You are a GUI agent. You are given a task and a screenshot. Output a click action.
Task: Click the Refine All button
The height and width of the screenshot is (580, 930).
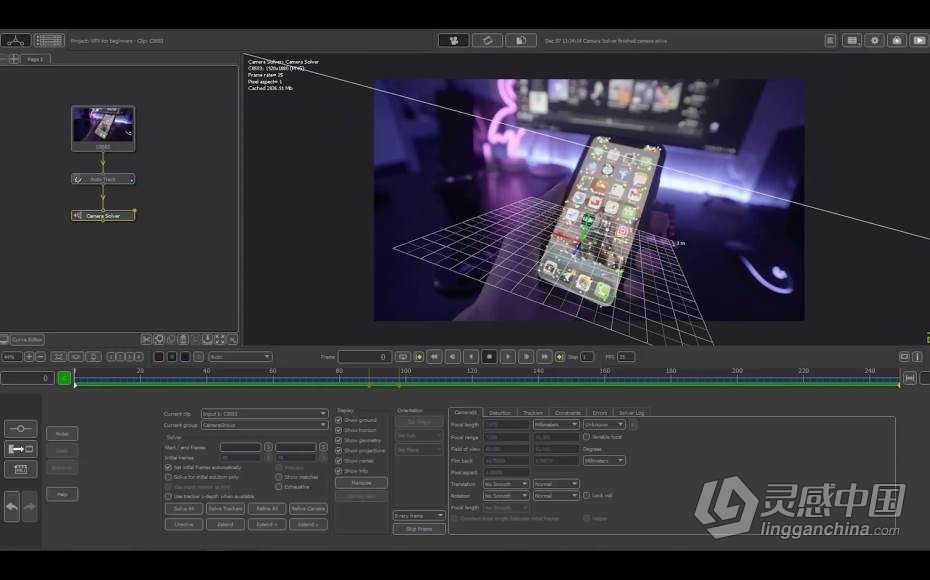(267, 508)
